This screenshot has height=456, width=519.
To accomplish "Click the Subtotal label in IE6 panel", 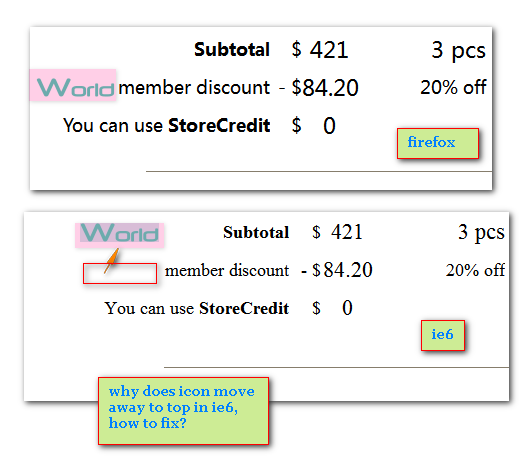I will tap(256, 232).
